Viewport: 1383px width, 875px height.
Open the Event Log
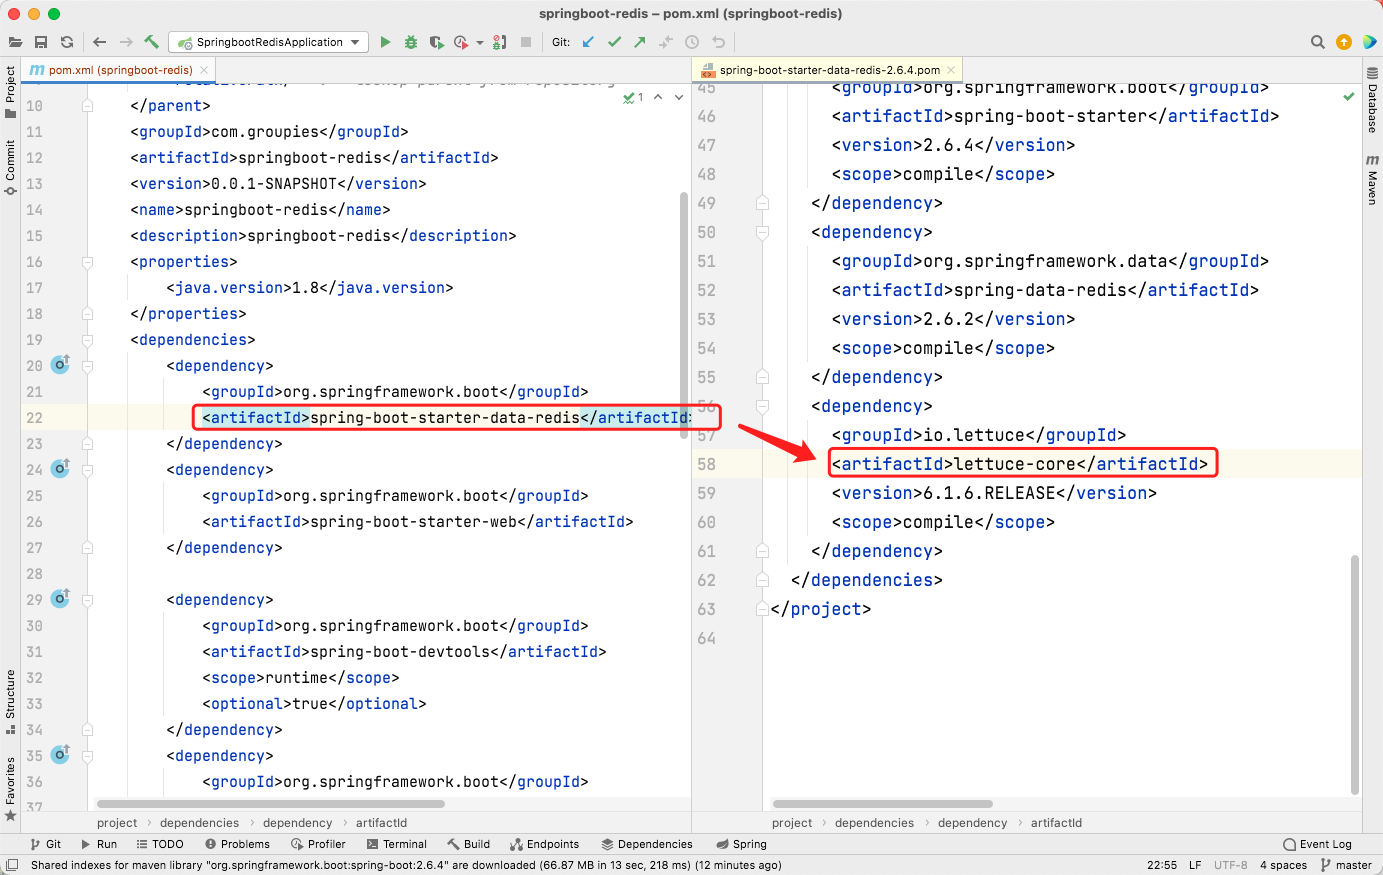click(1317, 844)
